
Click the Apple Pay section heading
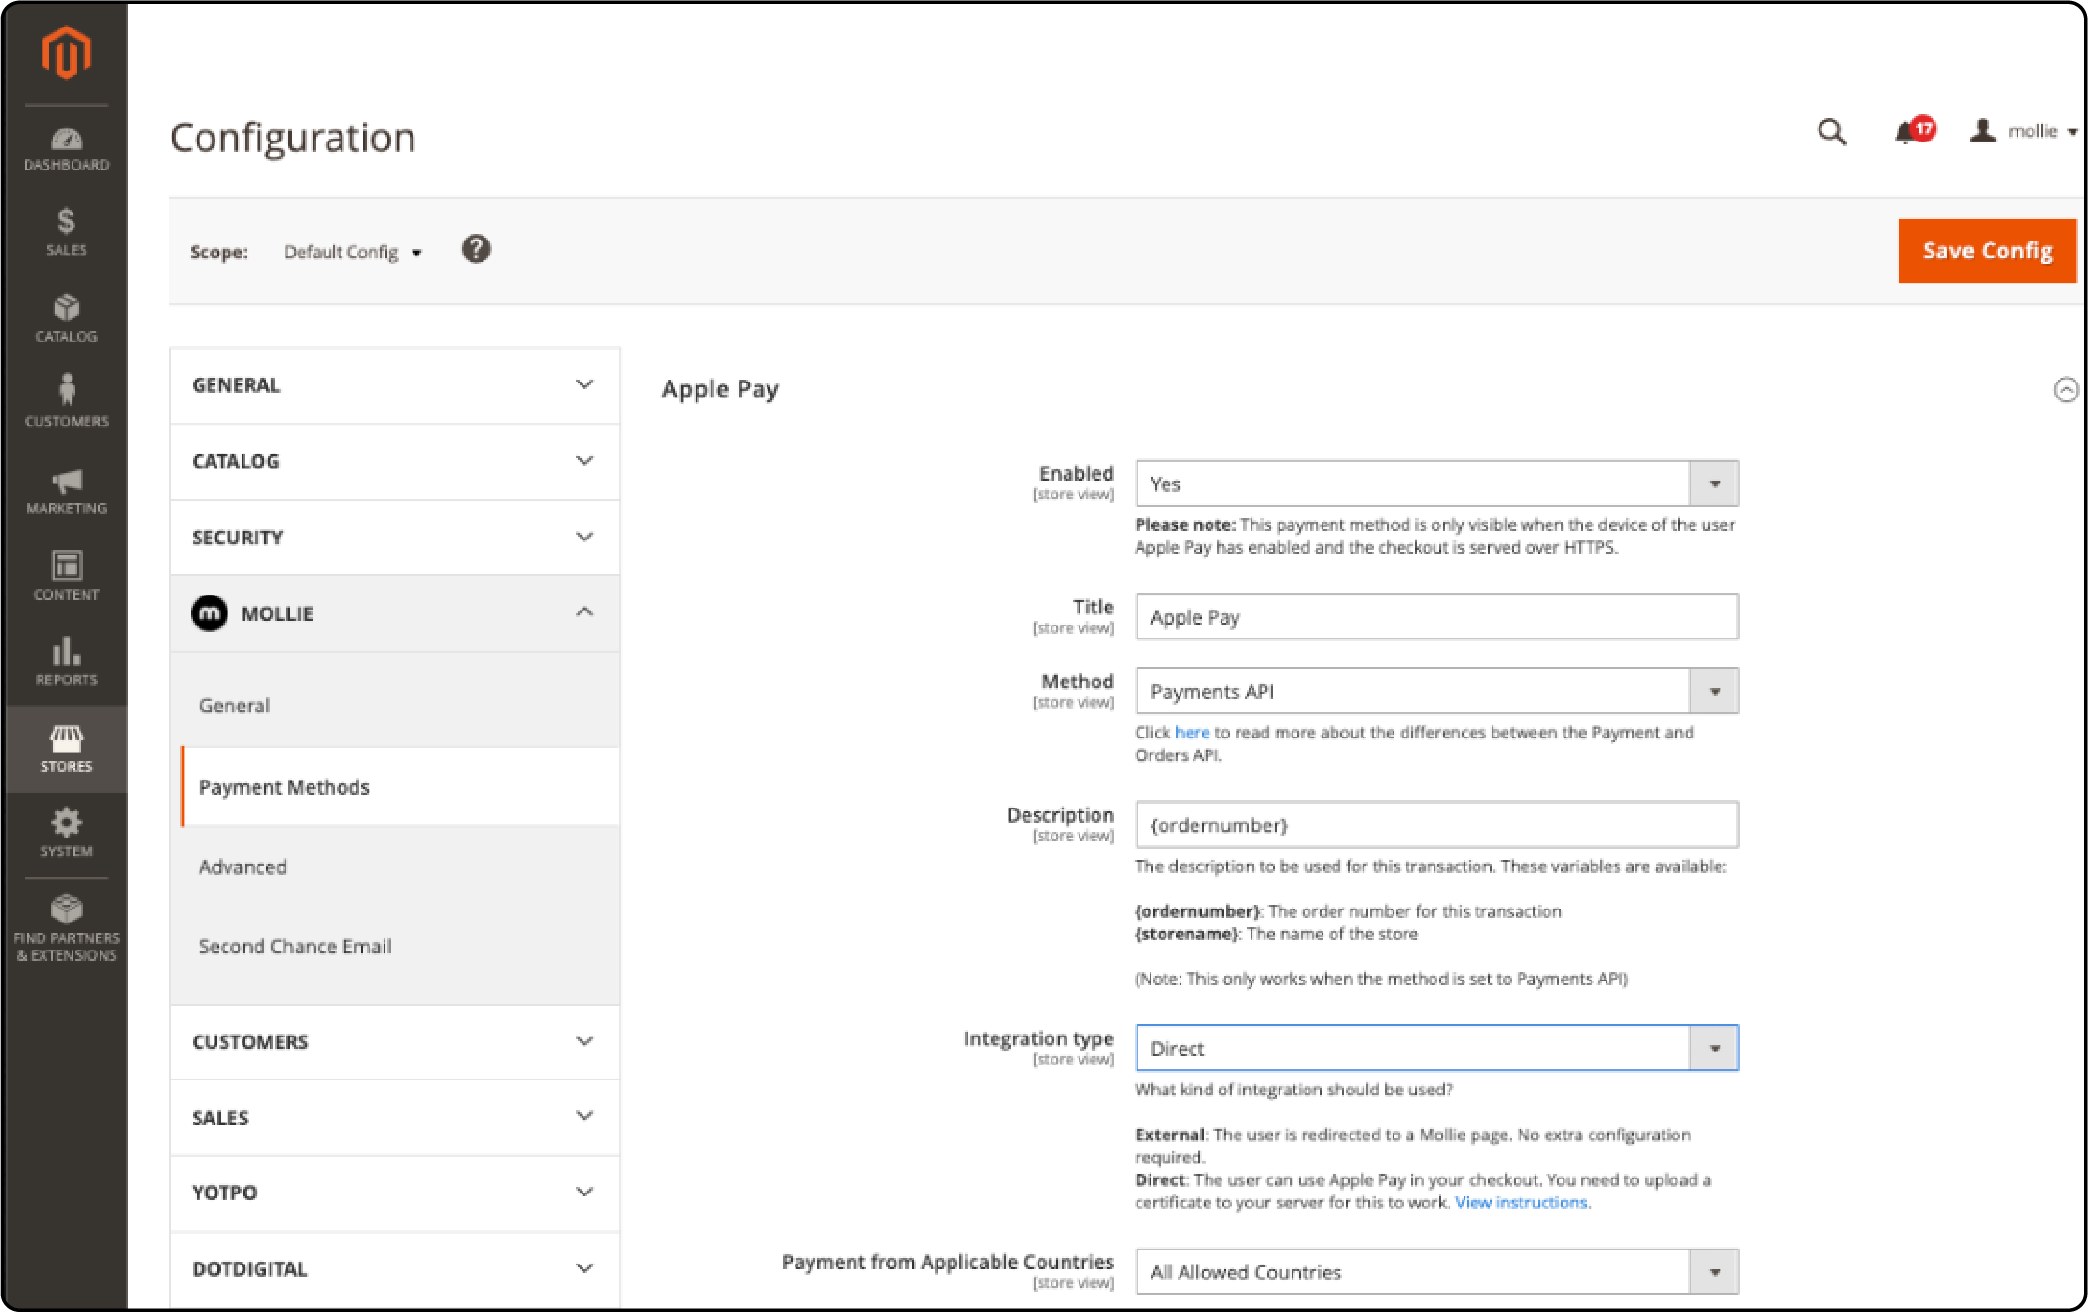coord(720,390)
